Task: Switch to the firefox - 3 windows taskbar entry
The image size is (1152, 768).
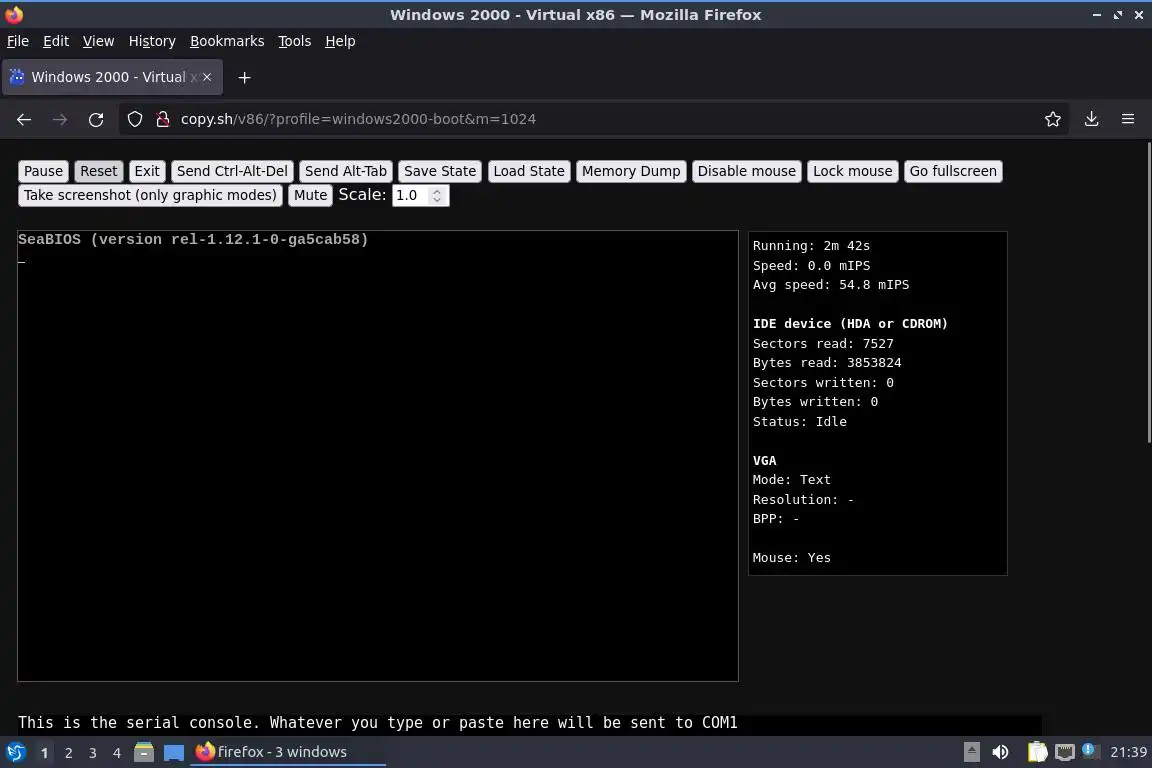Action: 288,752
